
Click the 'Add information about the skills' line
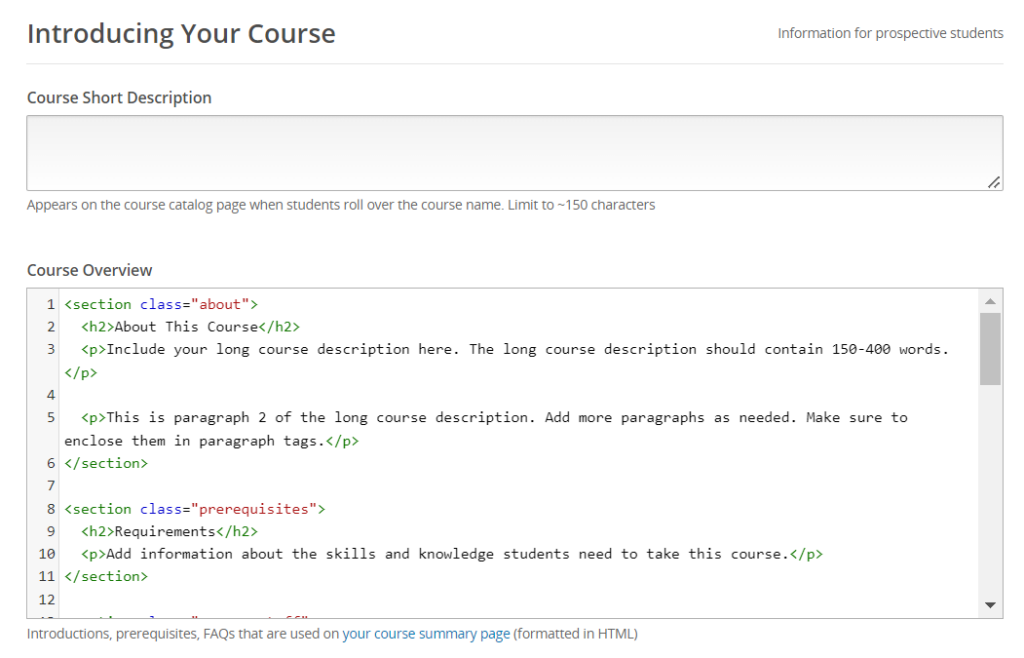coord(450,554)
